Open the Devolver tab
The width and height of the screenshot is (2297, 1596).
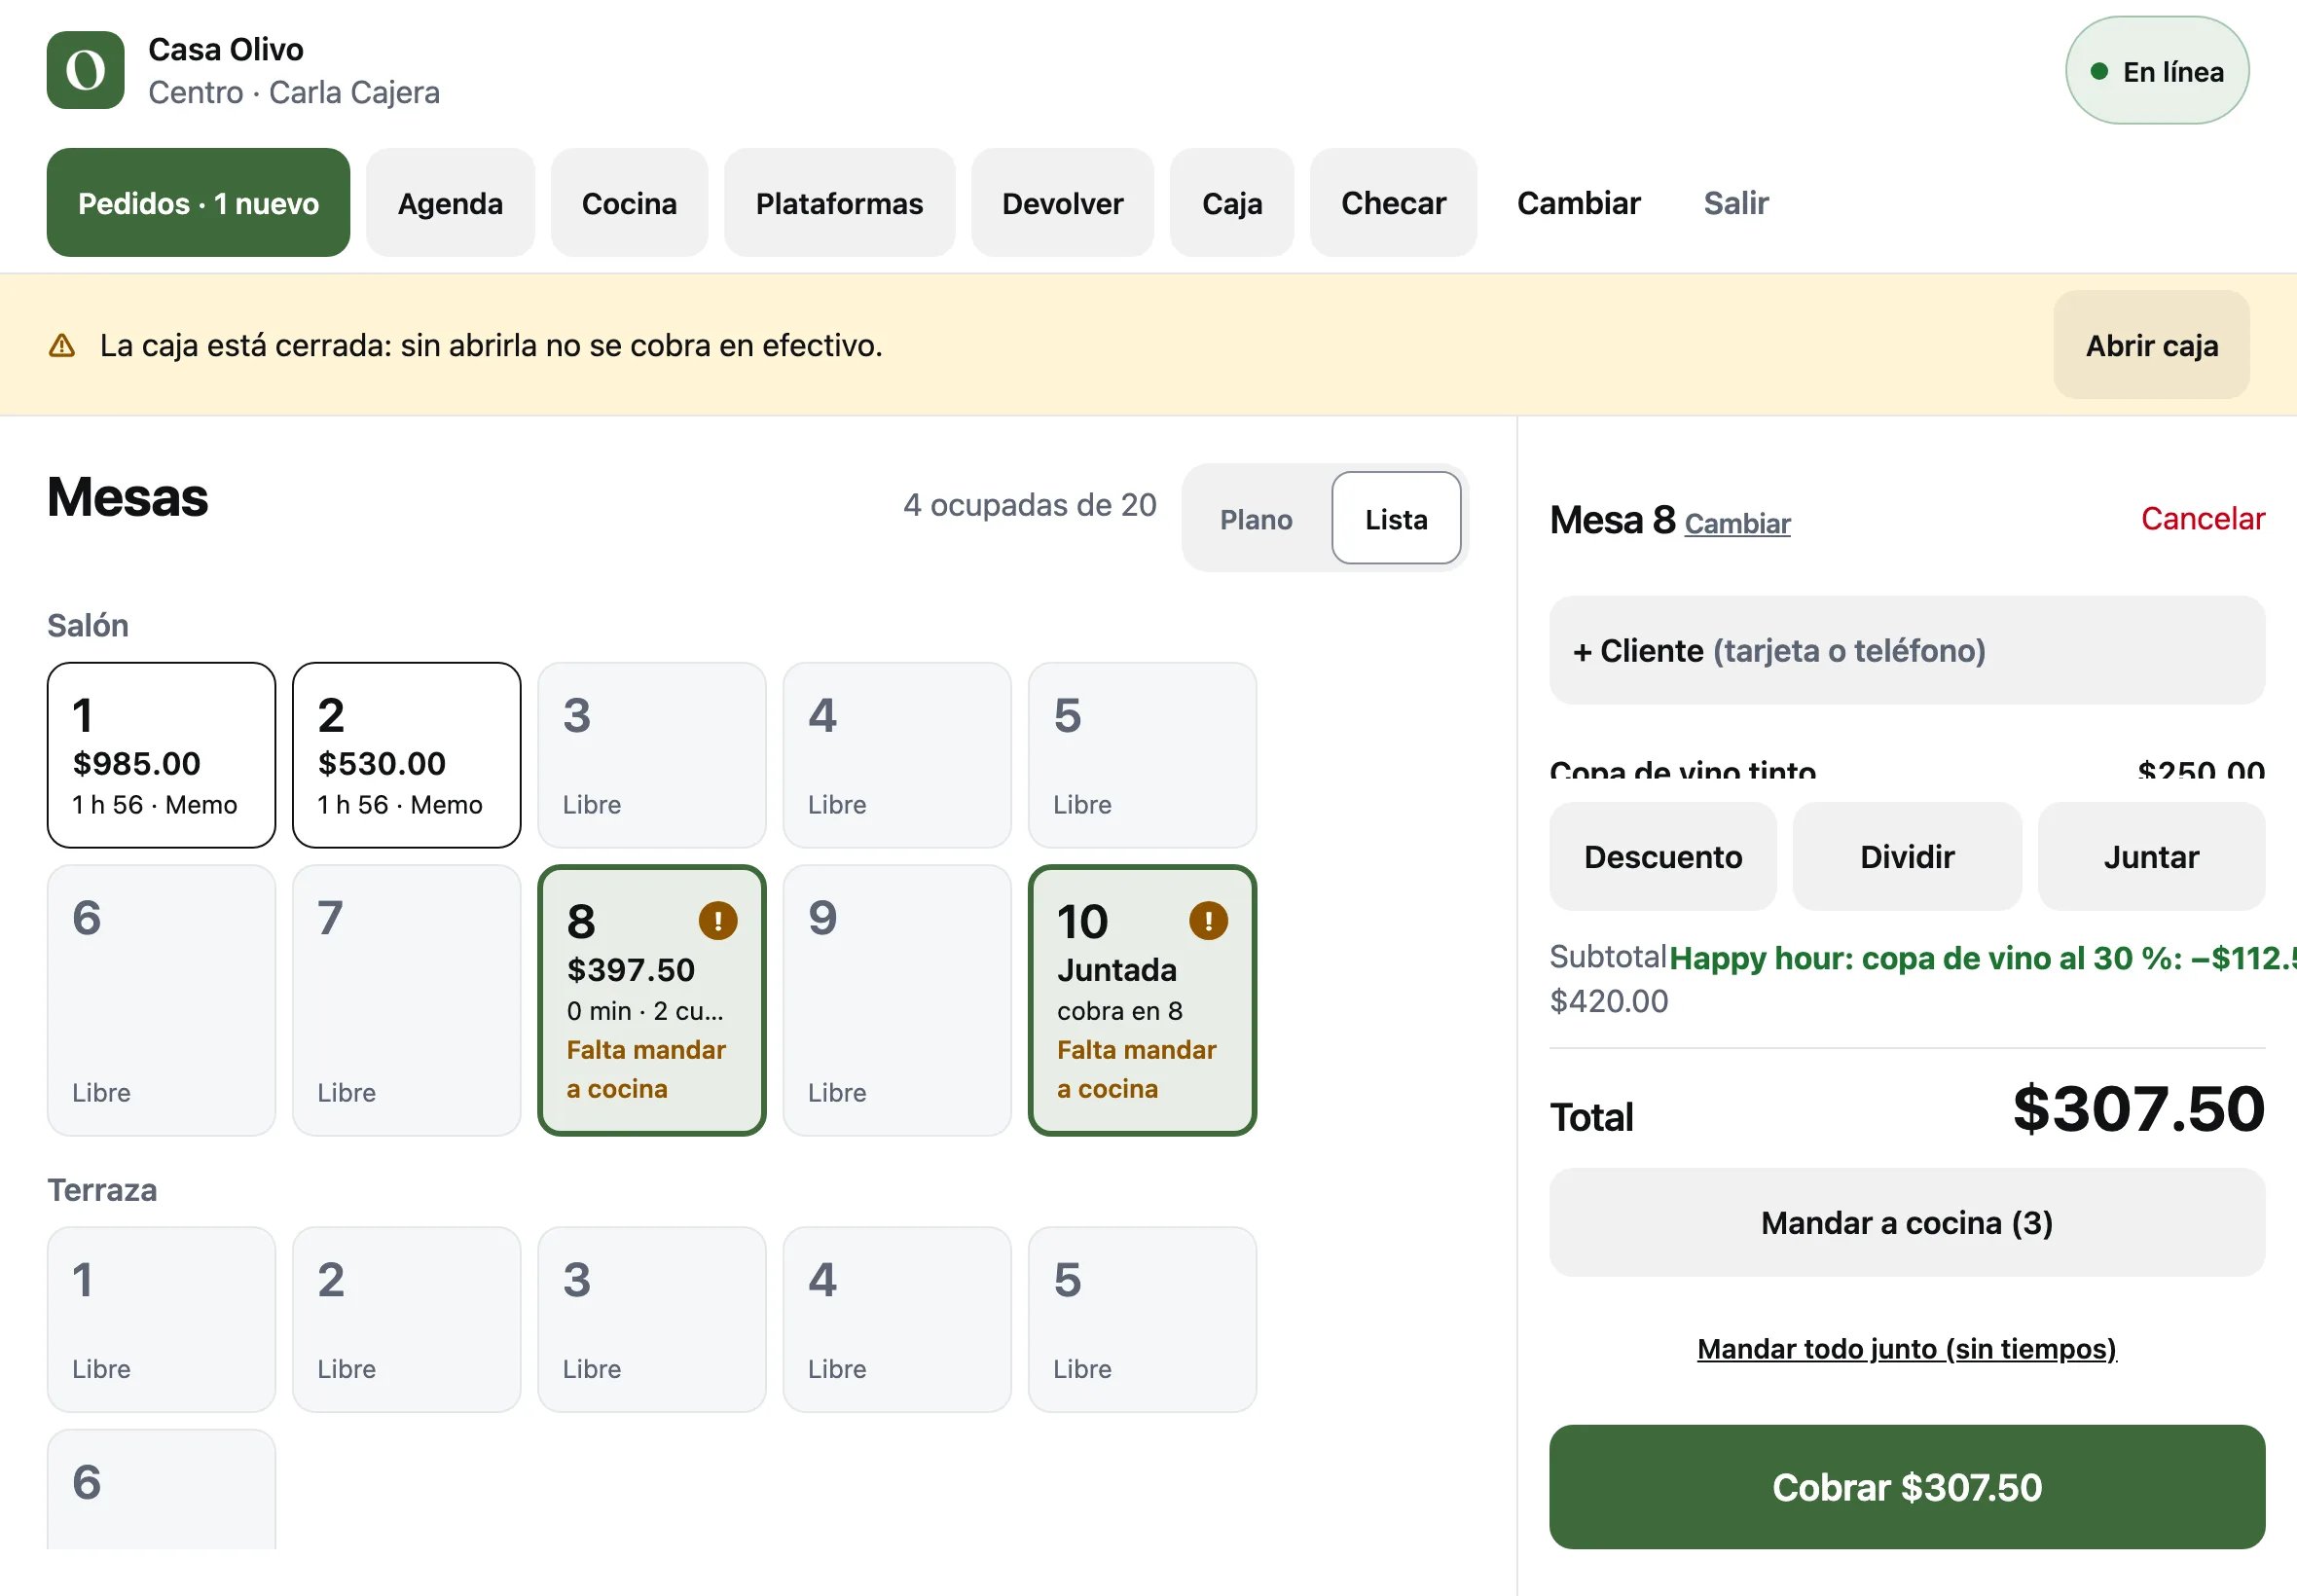pyautogui.click(x=1062, y=203)
